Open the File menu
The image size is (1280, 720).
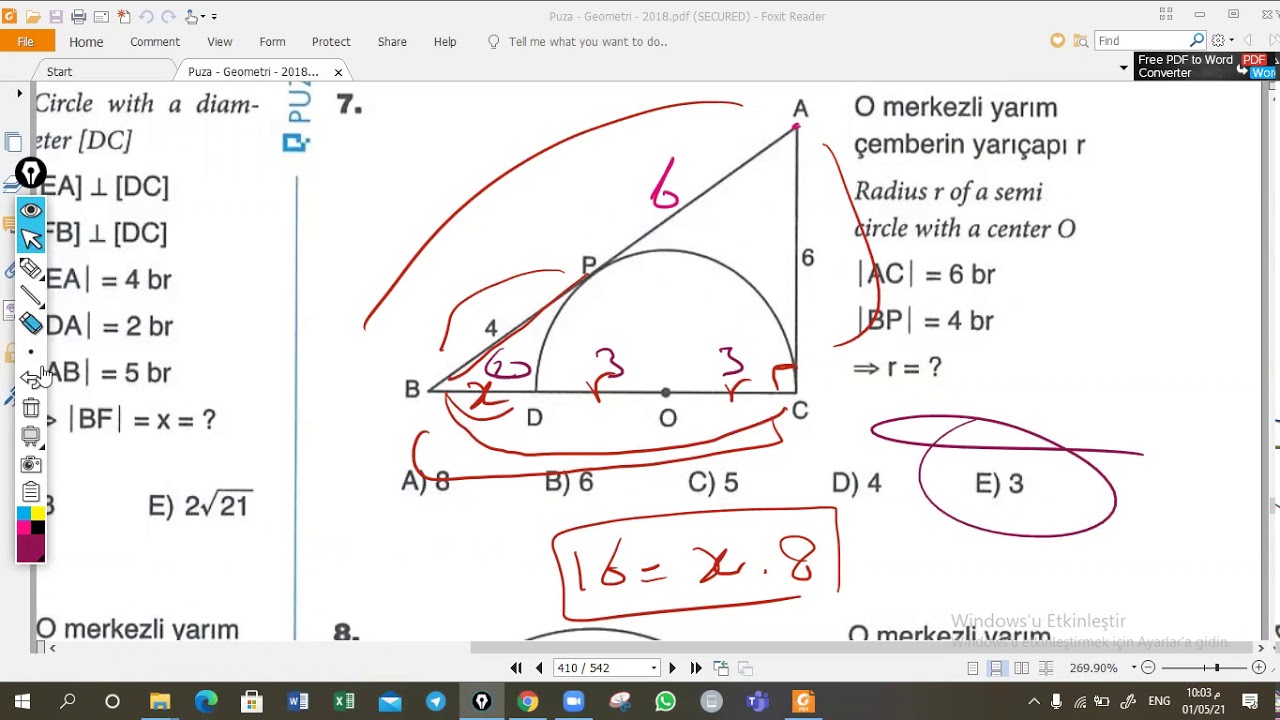(x=26, y=42)
